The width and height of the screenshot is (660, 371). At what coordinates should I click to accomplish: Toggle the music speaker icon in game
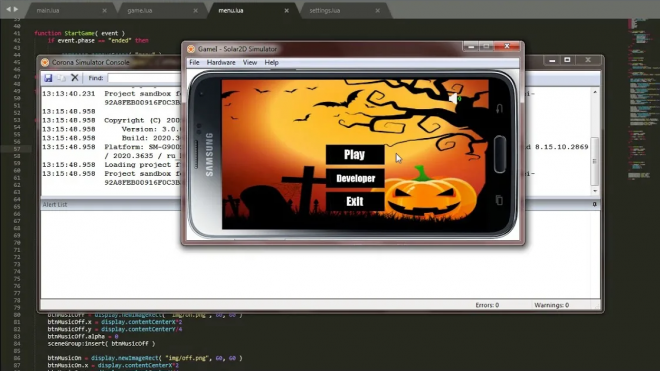pos(454,99)
